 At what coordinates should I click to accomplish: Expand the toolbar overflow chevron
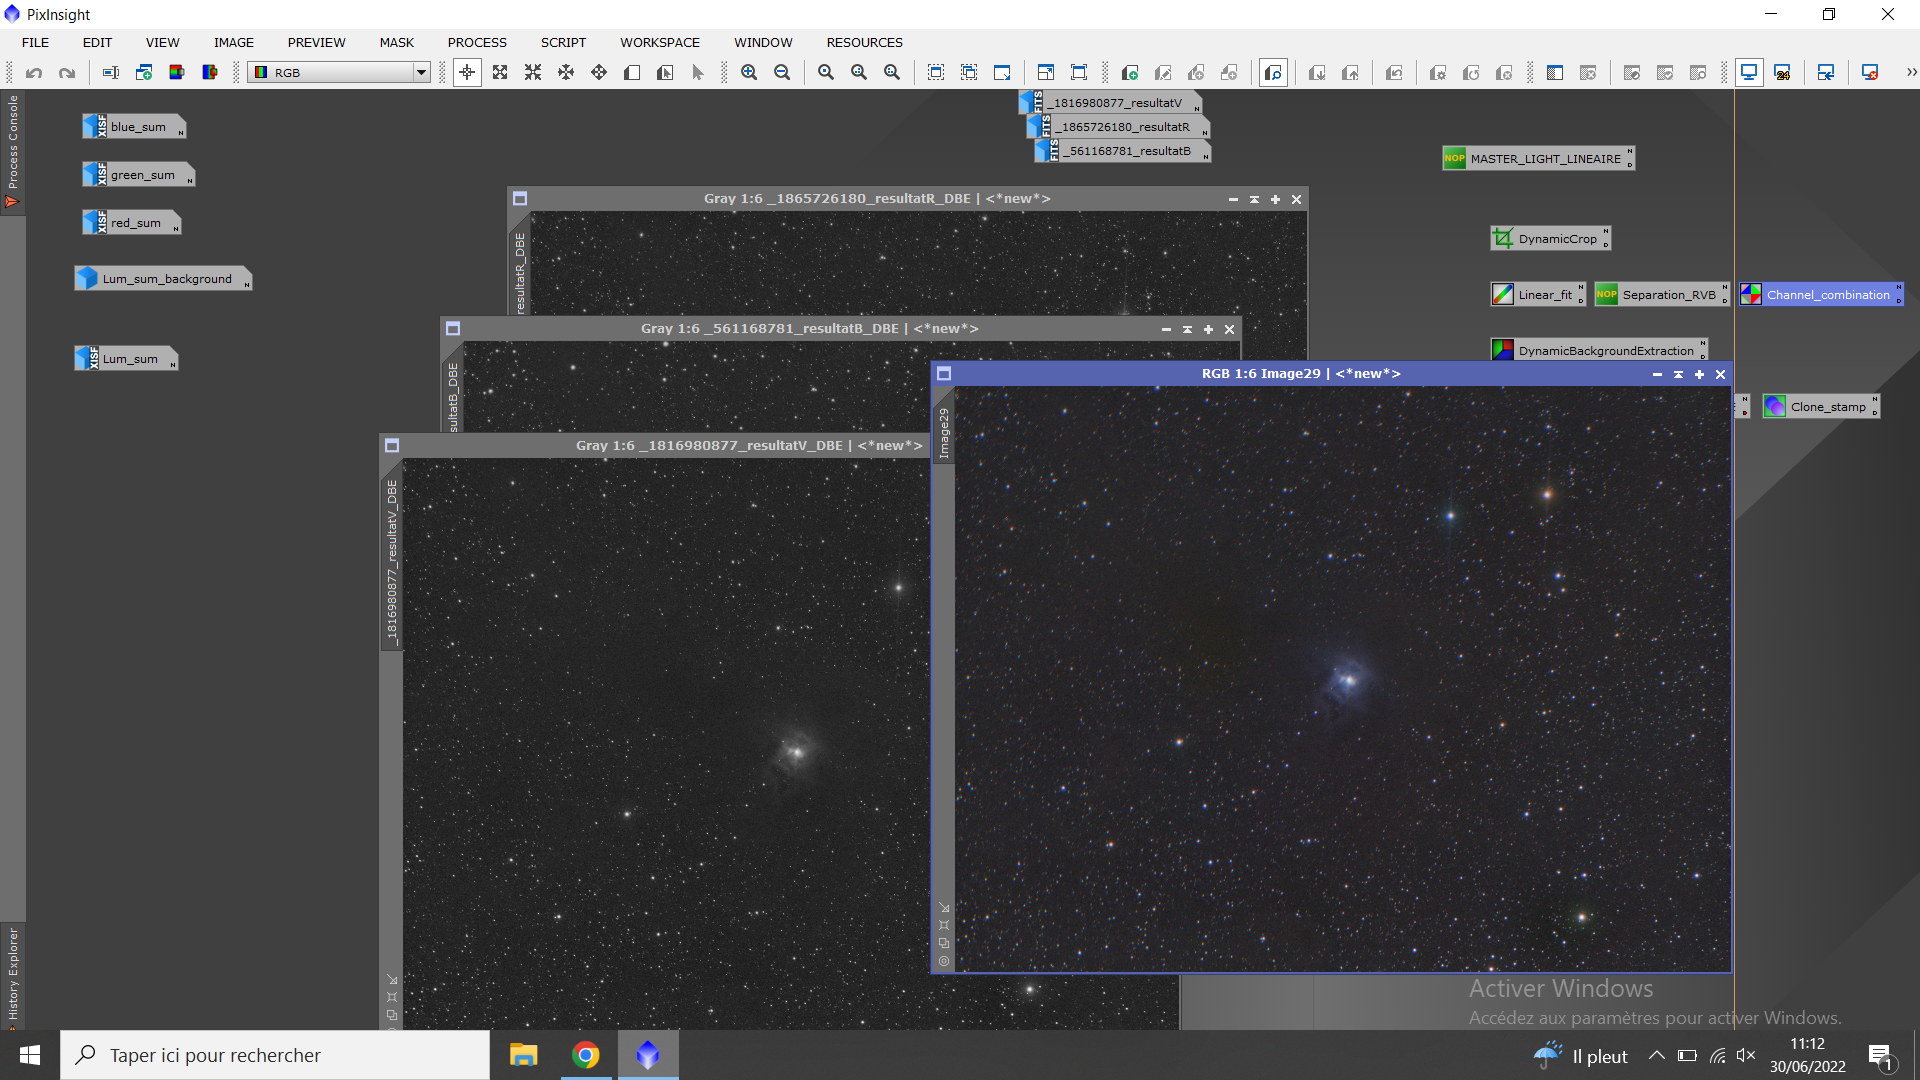click(1911, 72)
